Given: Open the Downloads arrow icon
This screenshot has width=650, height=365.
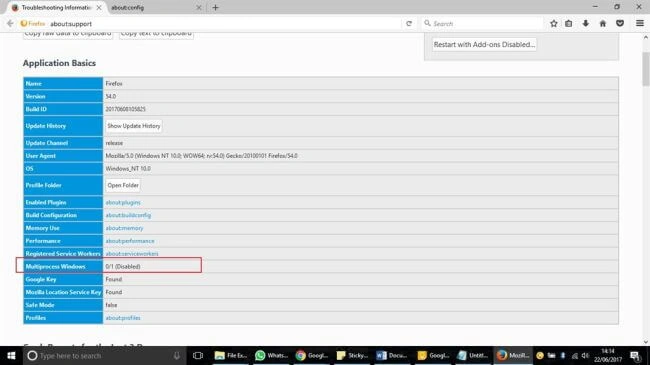Looking at the screenshot, I should pyautogui.click(x=585, y=24).
